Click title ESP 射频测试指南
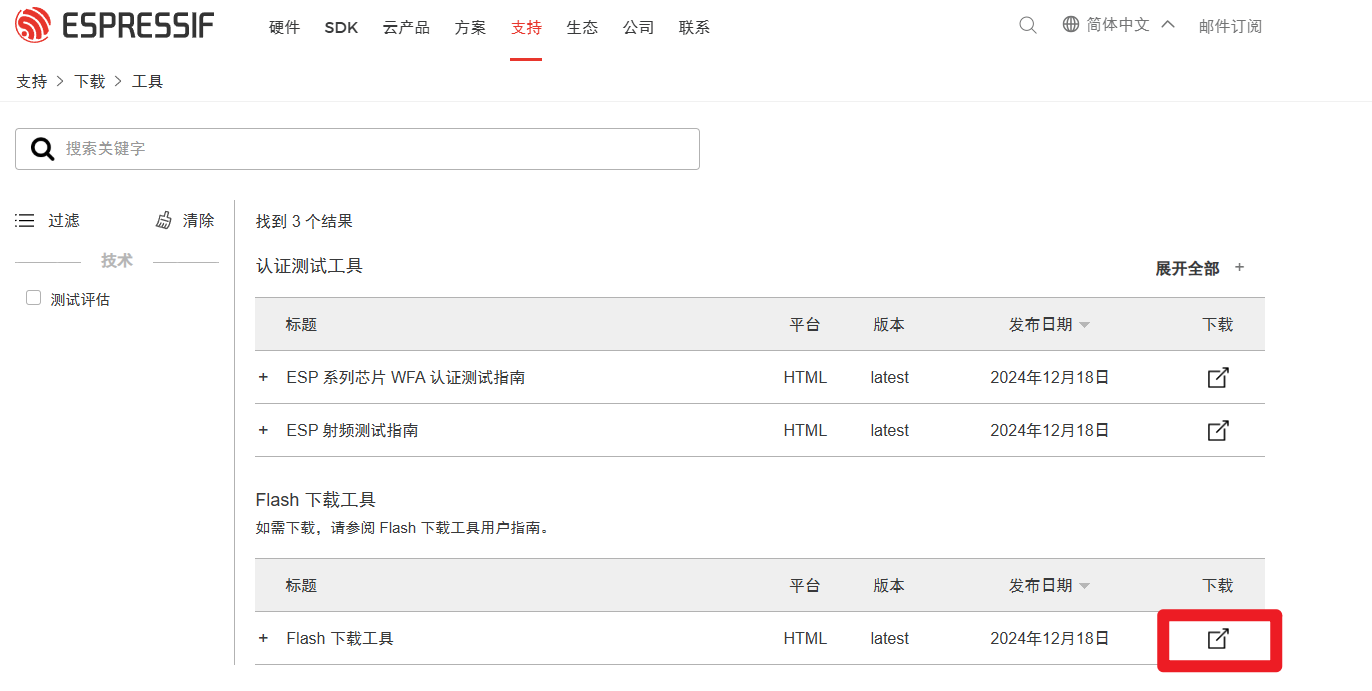Screen dimensions: 1372x691 click(x=352, y=431)
